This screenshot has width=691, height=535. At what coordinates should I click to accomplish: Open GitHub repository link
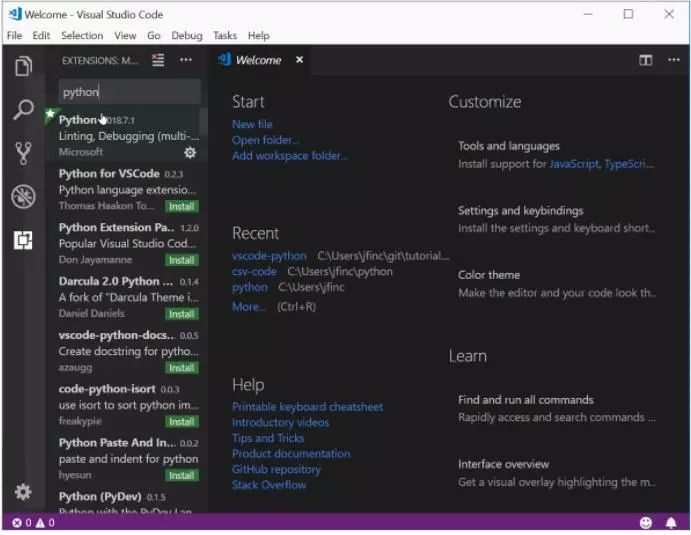pyautogui.click(x=276, y=470)
